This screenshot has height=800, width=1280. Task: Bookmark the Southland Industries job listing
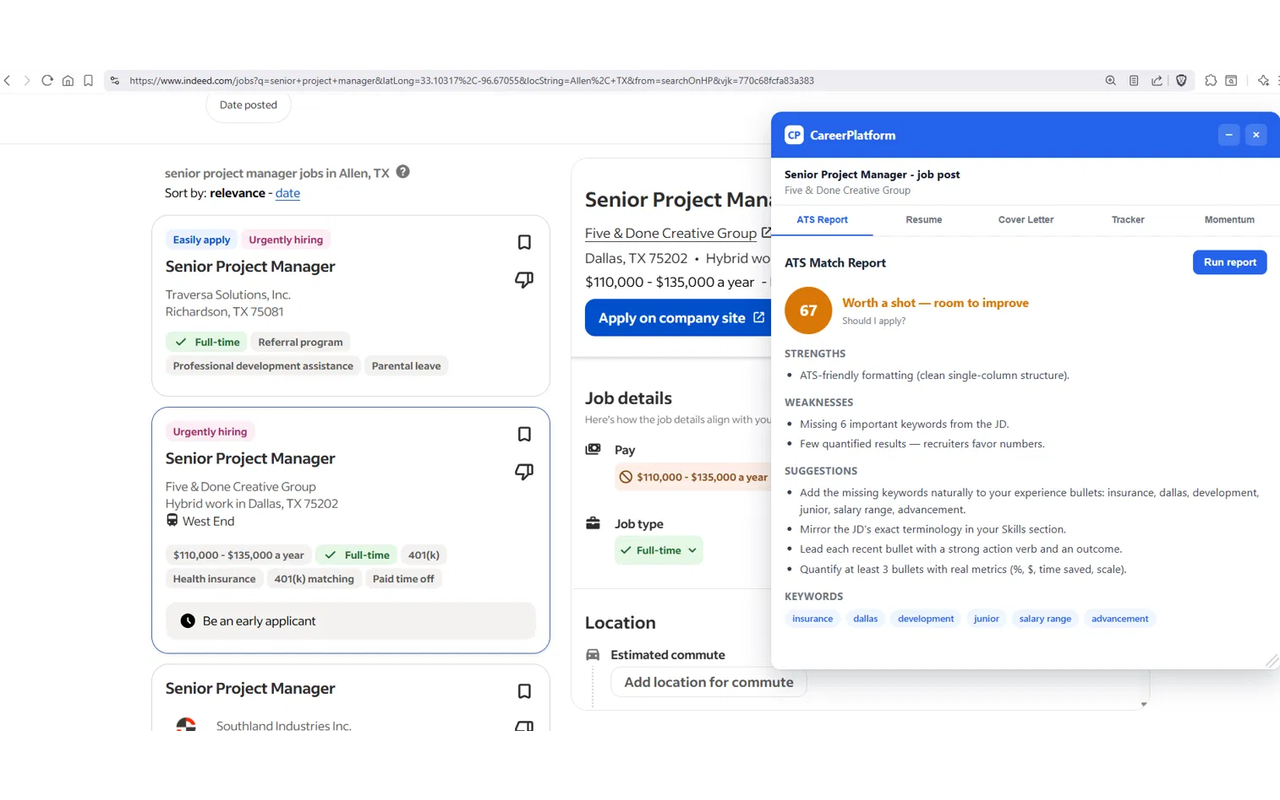click(x=524, y=691)
